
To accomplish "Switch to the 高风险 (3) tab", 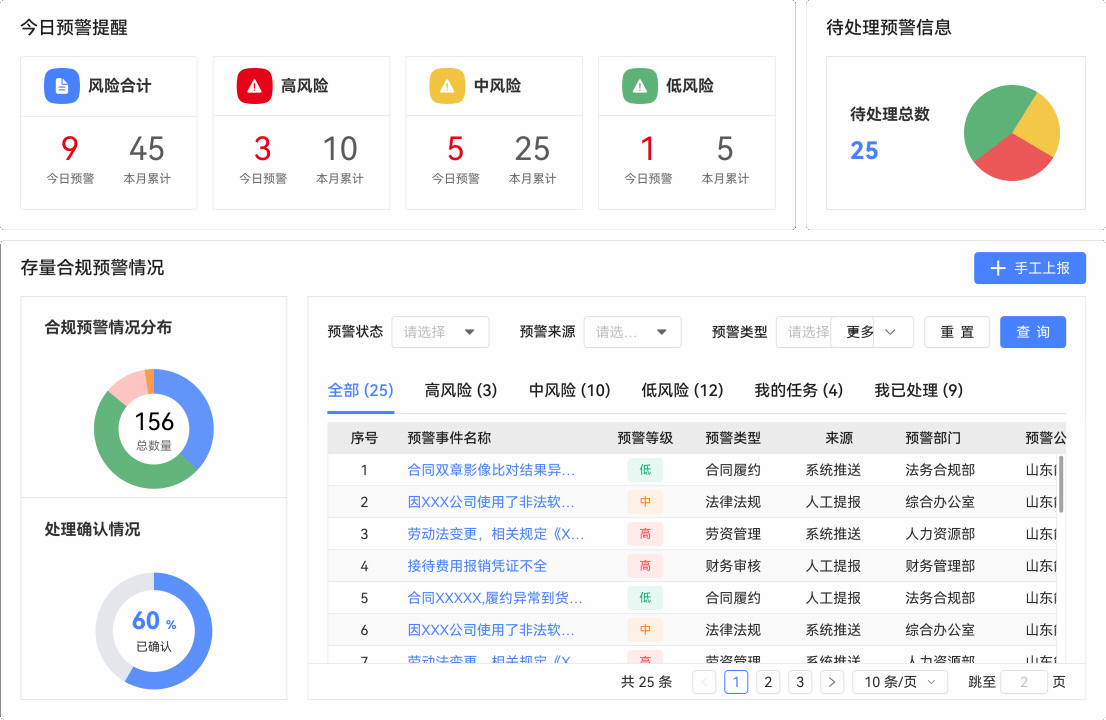I will [461, 390].
